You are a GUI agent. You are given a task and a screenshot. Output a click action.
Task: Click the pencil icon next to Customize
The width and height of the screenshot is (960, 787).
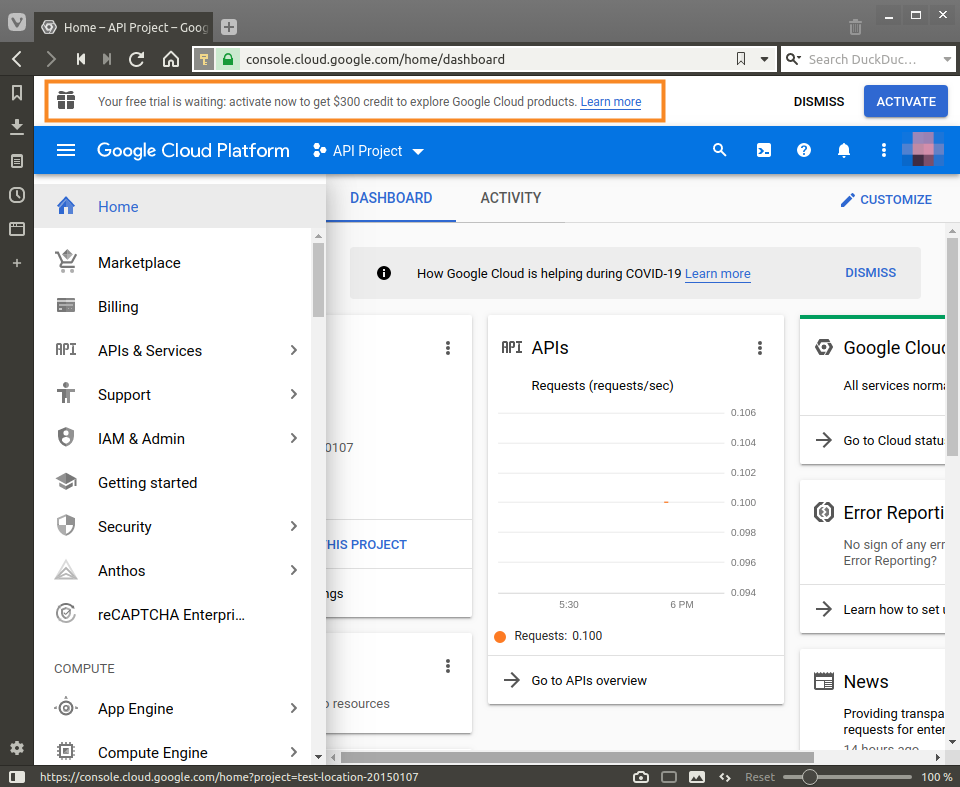tap(847, 200)
